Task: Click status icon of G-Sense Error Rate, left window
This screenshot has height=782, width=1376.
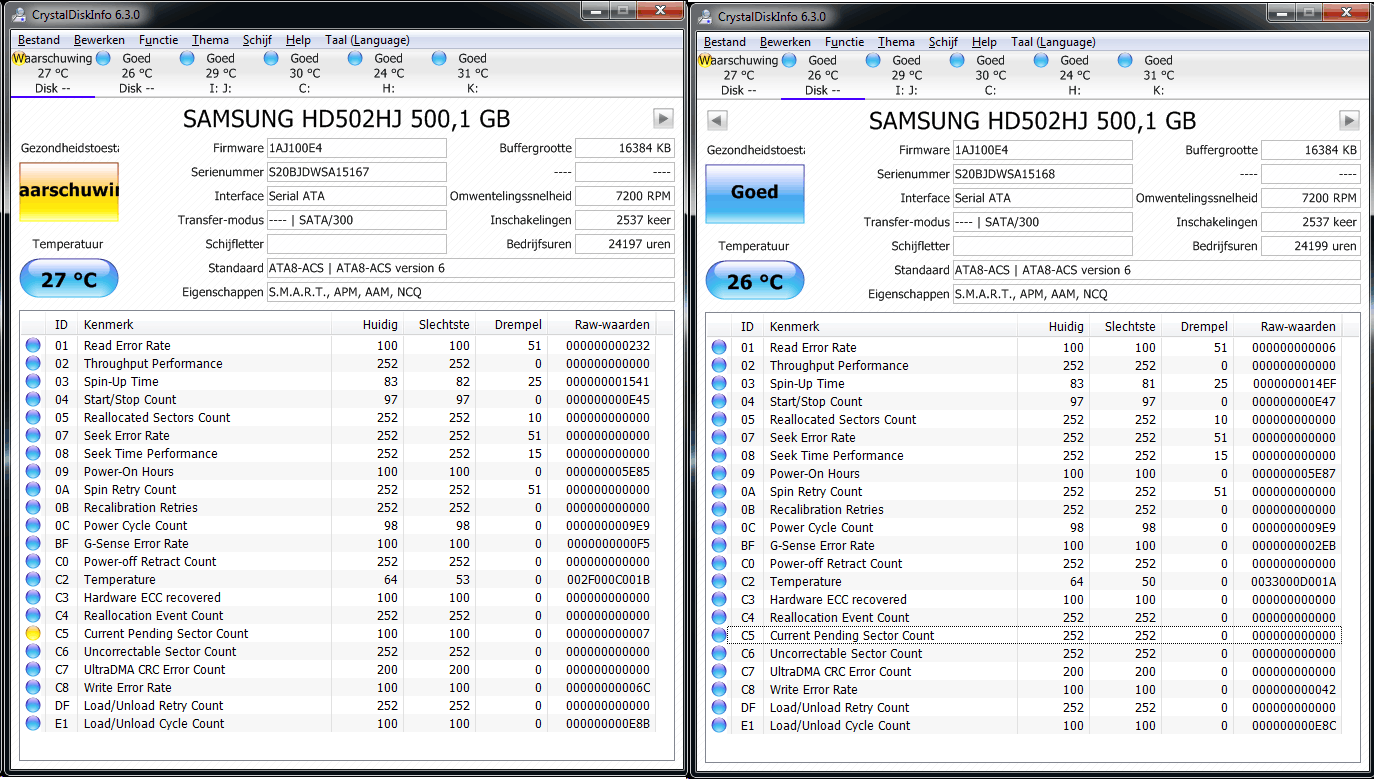Action: [33, 544]
